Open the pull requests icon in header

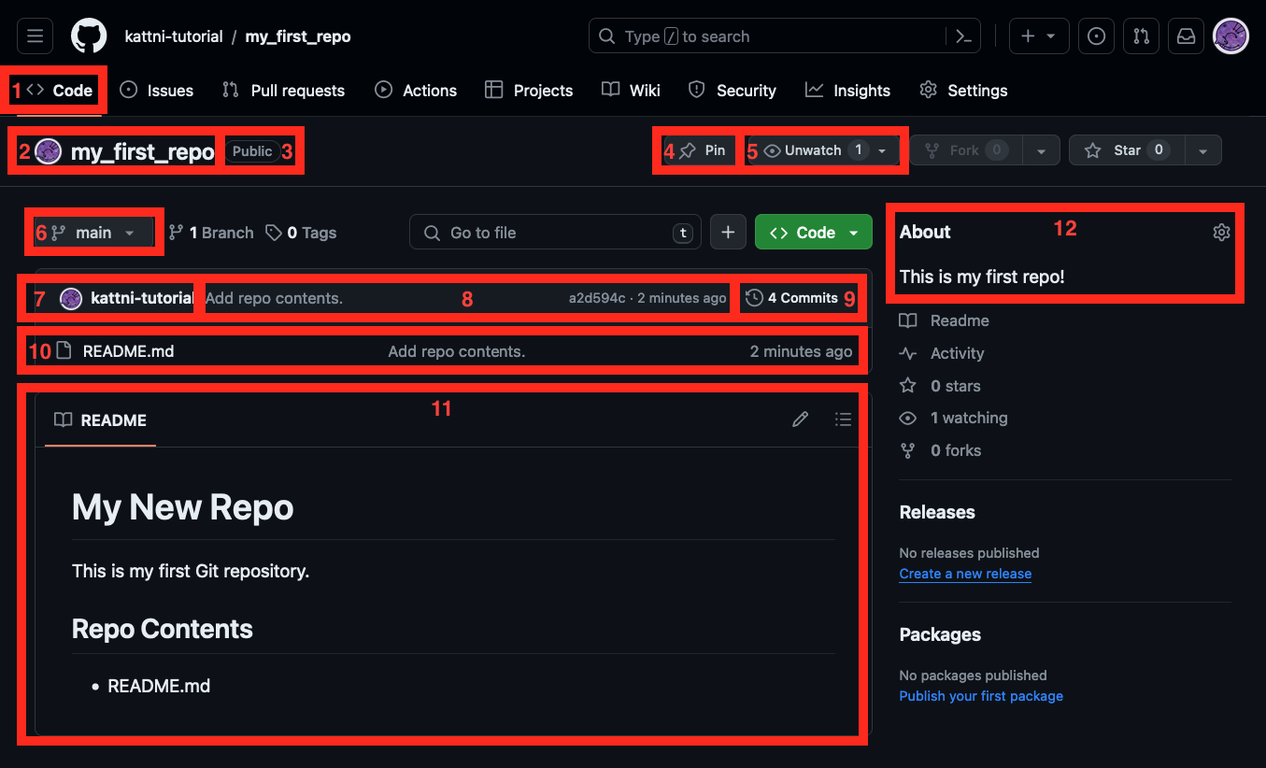point(1141,37)
